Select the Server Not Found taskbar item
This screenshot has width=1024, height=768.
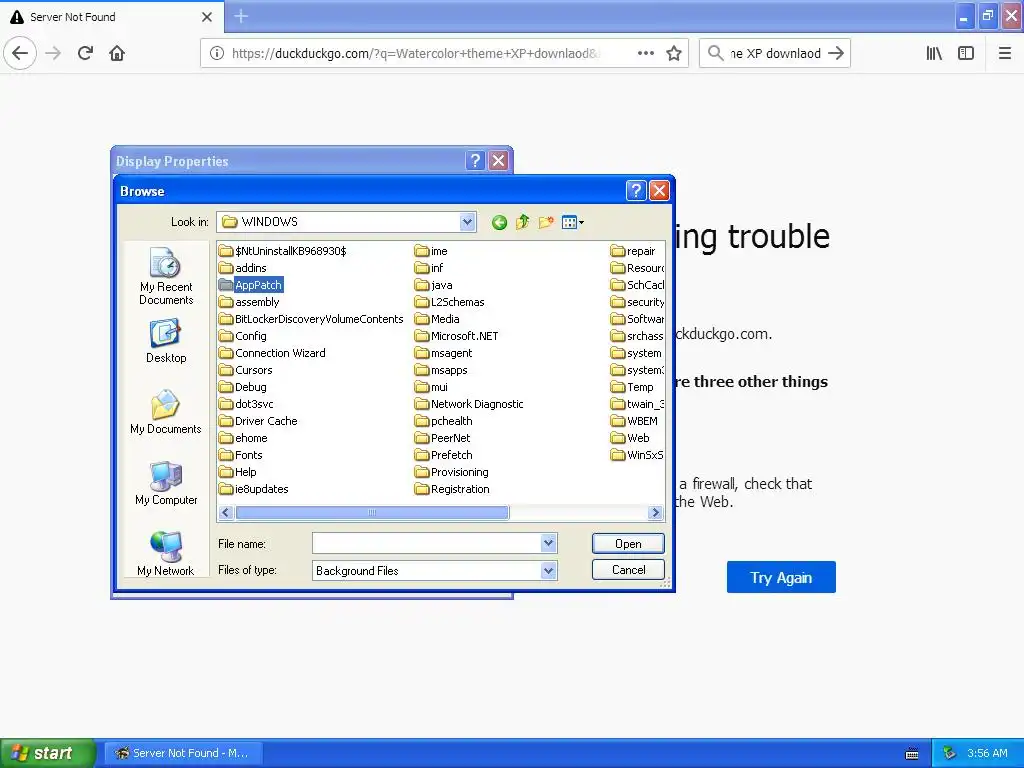click(183, 753)
